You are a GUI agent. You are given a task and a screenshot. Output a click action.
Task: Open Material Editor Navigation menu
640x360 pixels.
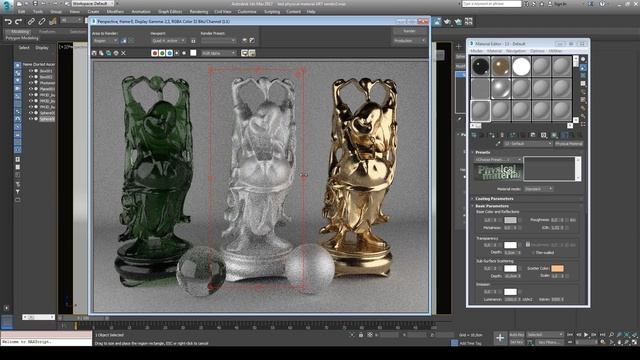coord(516,51)
